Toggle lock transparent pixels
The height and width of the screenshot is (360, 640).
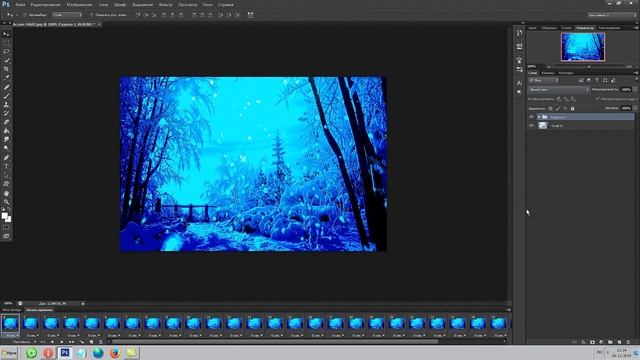[x=550, y=108]
